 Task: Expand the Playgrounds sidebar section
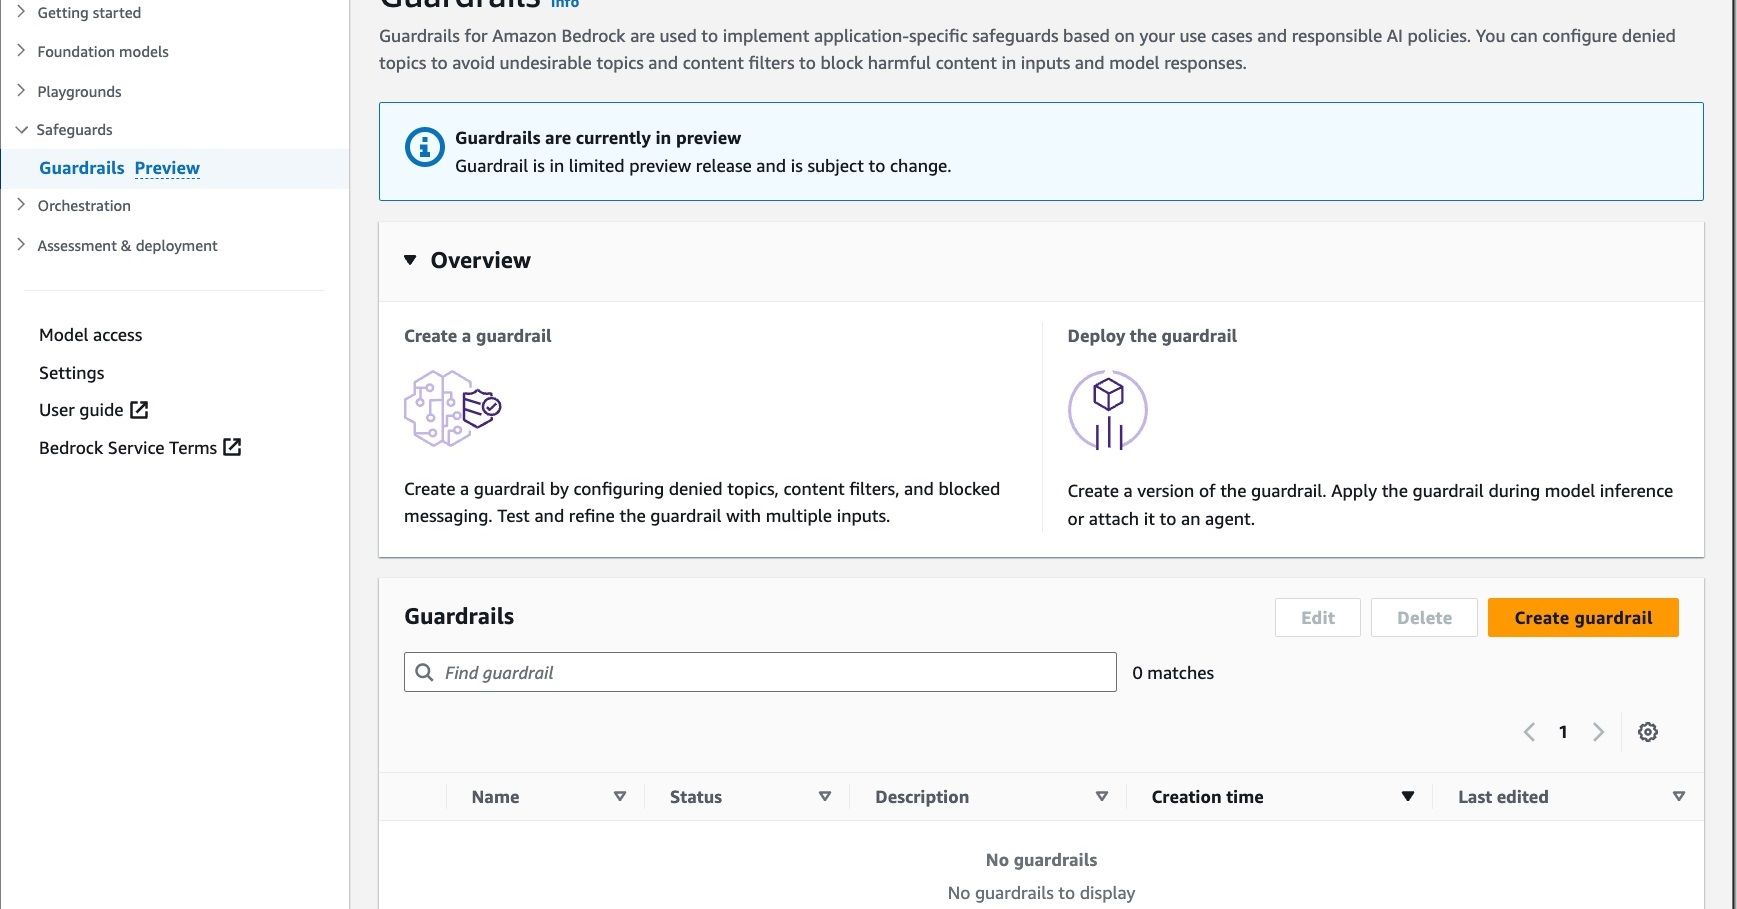point(21,91)
